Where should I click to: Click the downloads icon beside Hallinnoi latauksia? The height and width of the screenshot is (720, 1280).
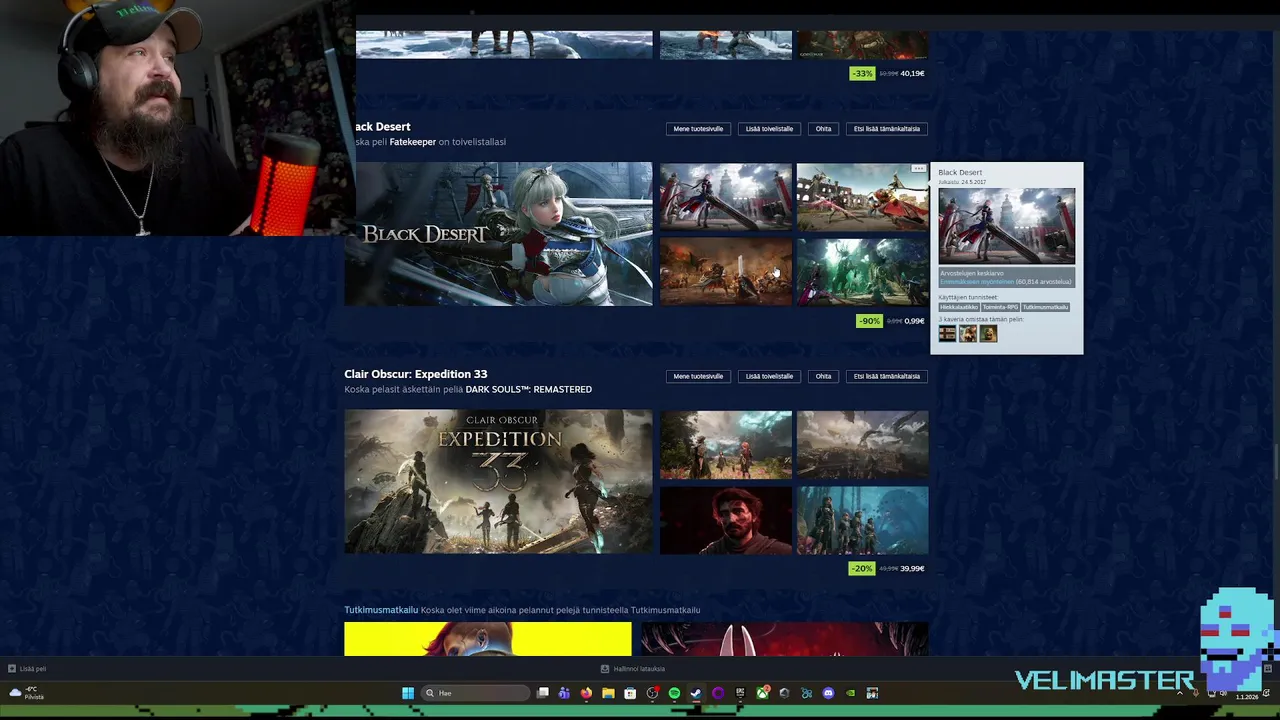(x=604, y=668)
